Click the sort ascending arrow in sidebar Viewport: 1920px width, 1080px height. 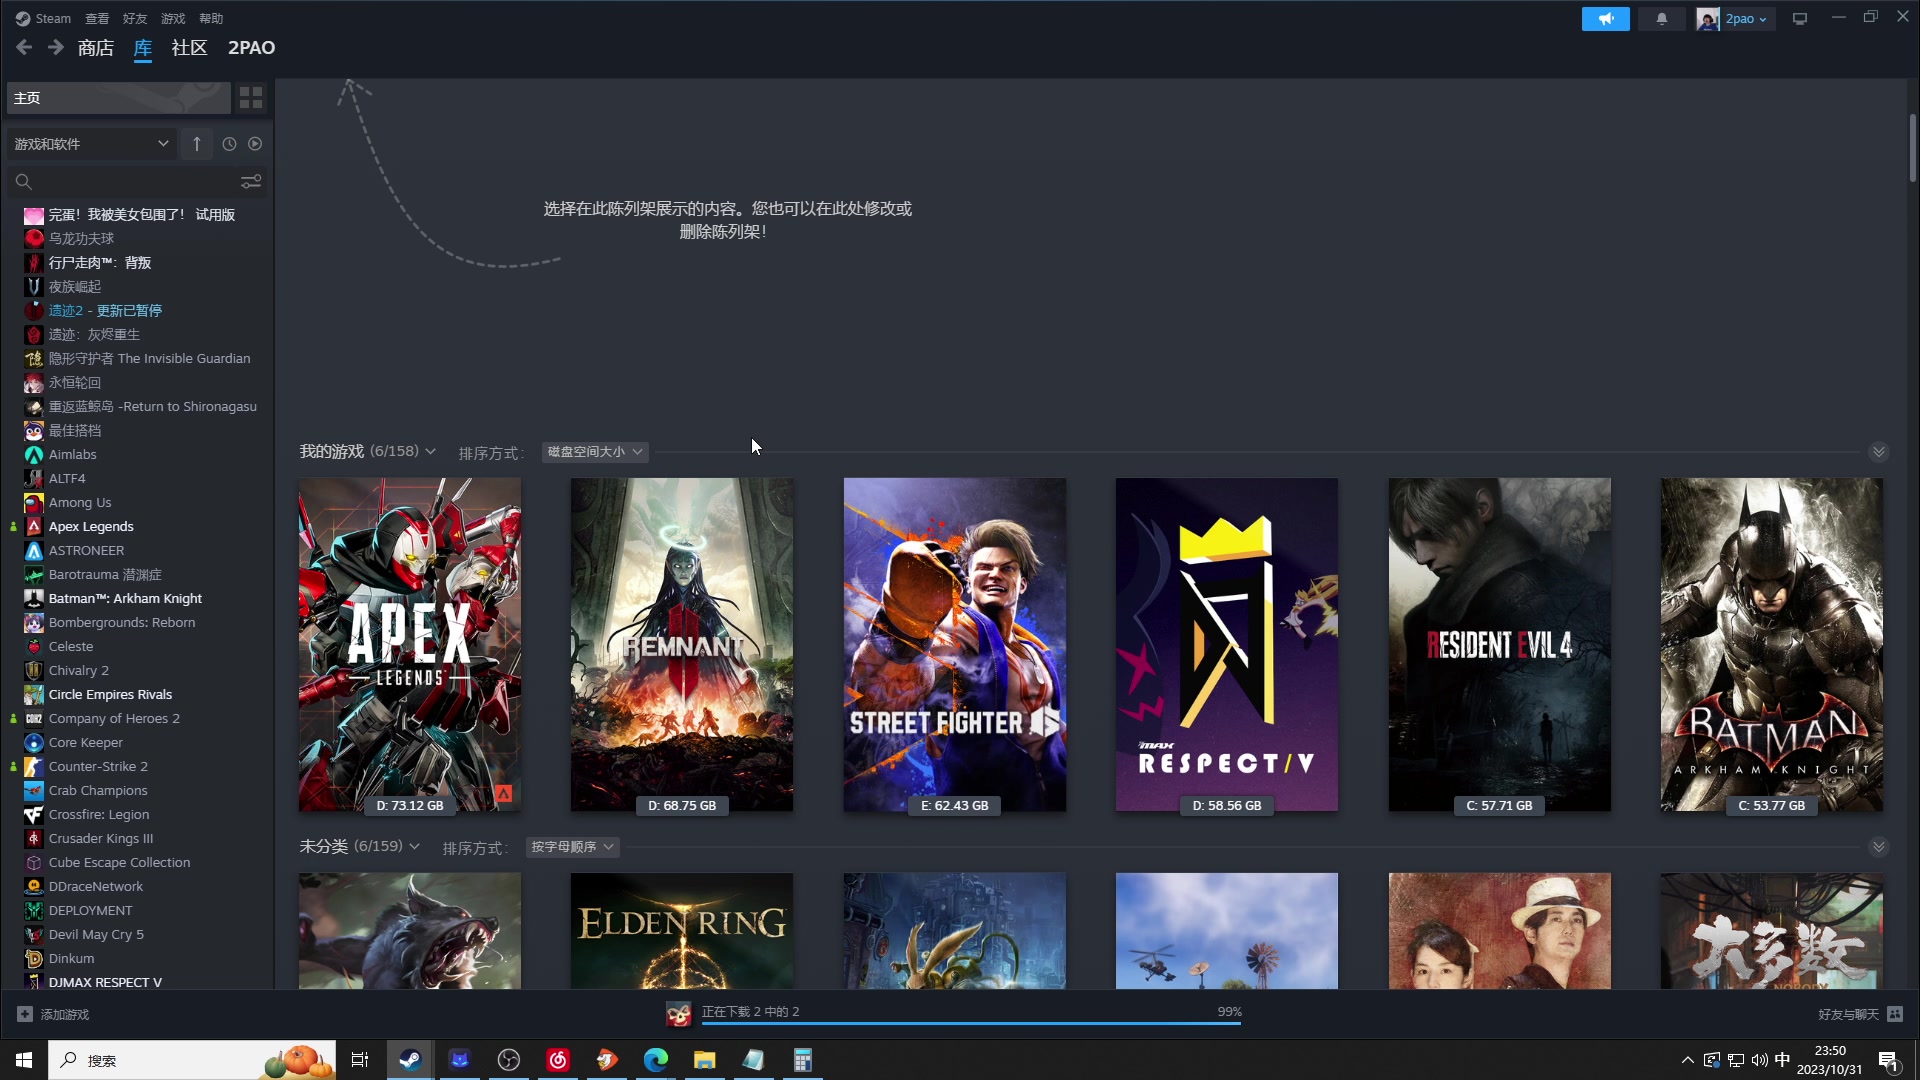[x=197, y=144]
